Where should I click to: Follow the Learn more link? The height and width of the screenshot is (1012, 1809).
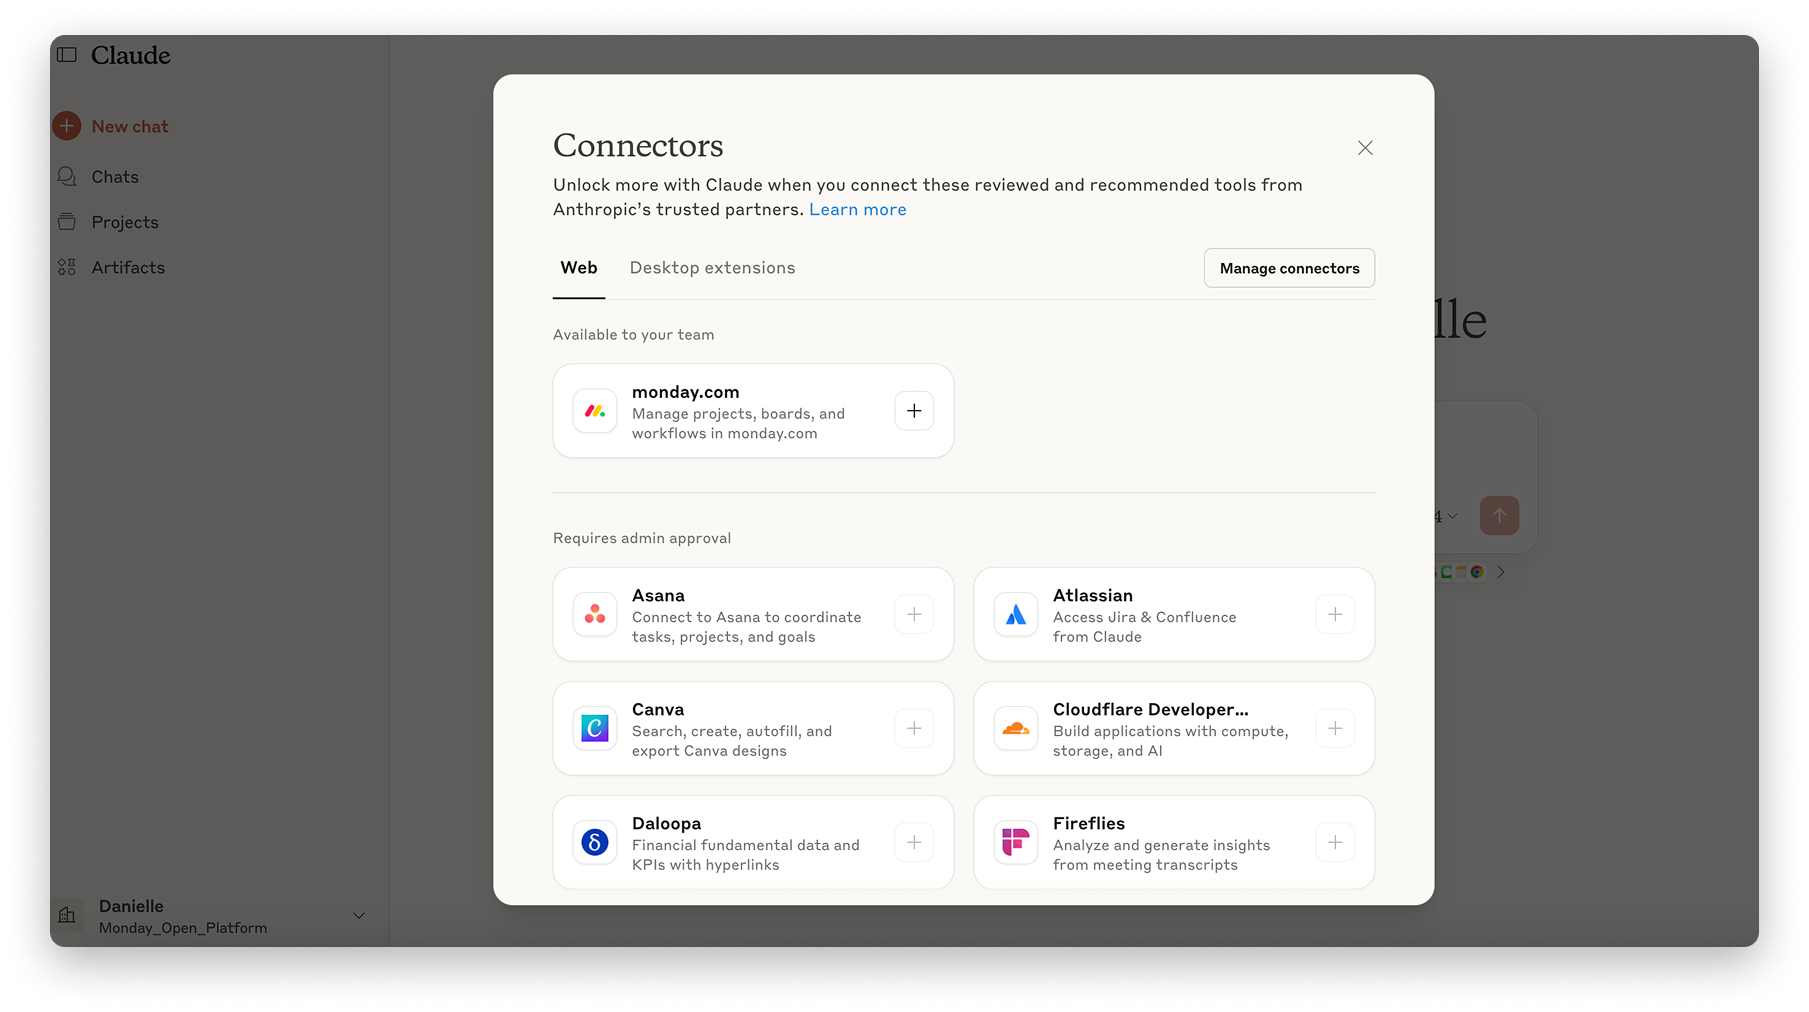[858, 209]
